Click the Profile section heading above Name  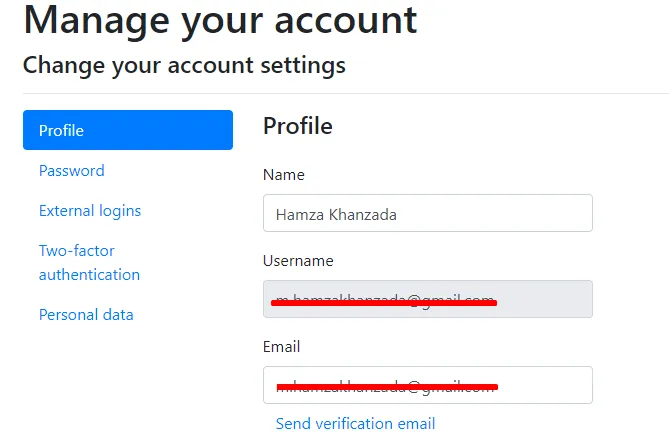click(x=297, y=126)
